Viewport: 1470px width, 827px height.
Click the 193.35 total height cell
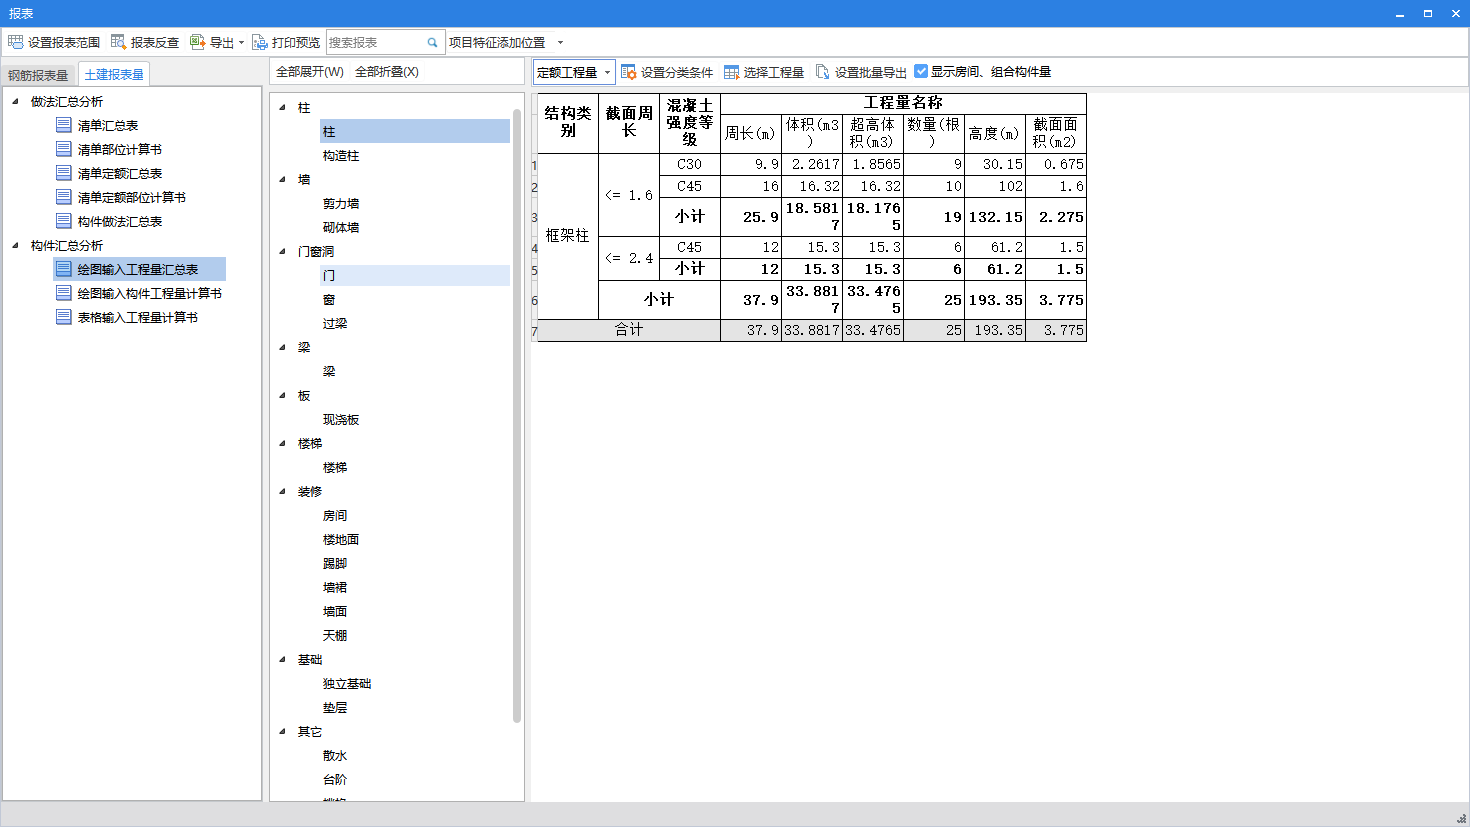(994, 330)
